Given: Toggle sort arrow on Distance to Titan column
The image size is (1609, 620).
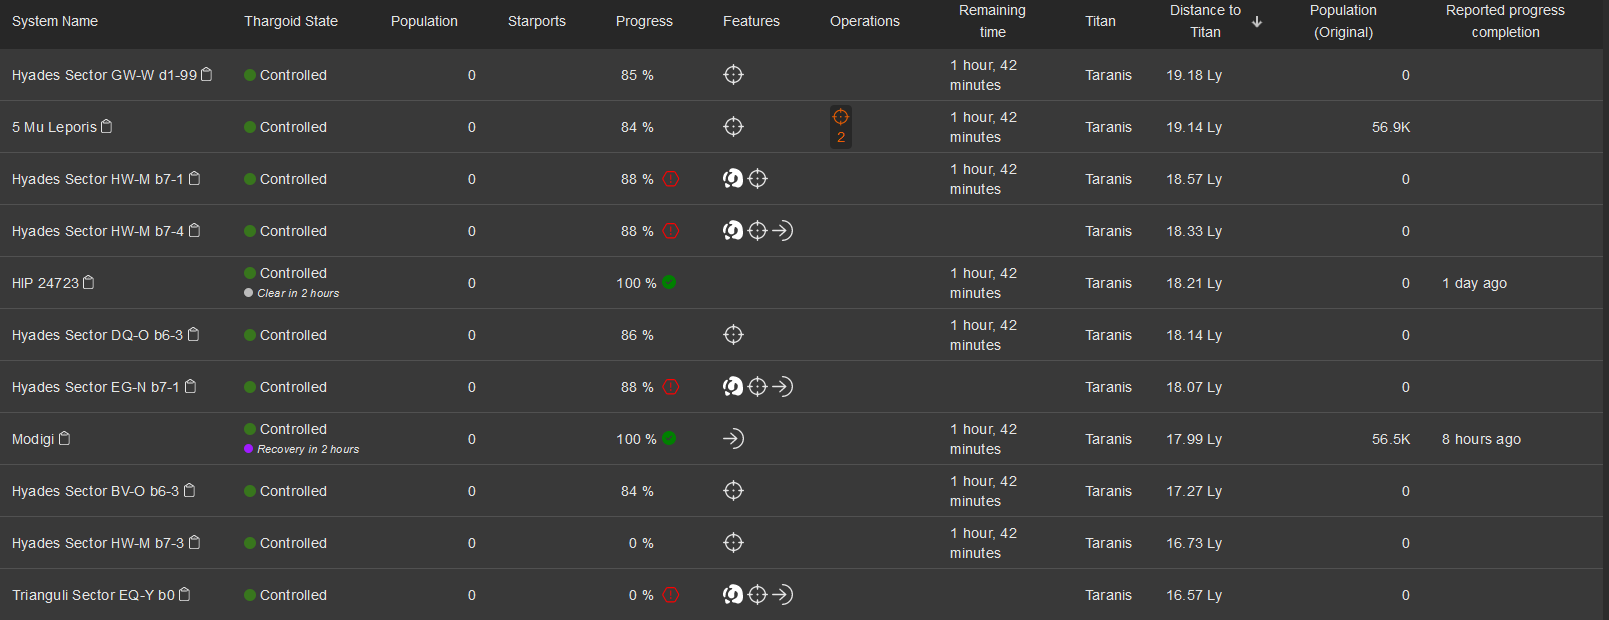Looking at the screenshot, I should [1257, 22].
